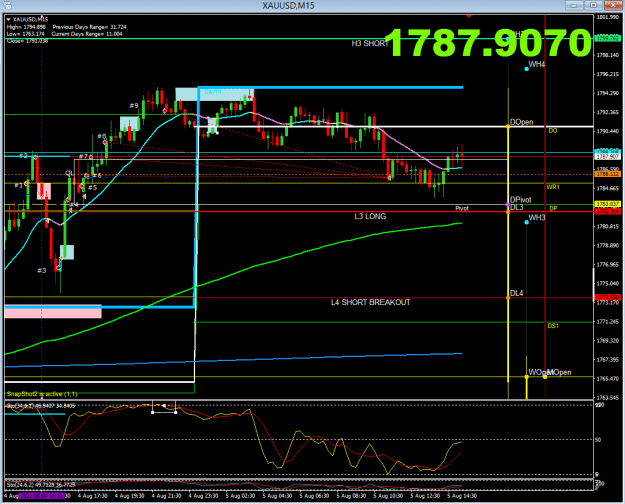Image resolution: width=625 pixels, height=504 pixels.
Task: Click the Sto(24,6,2) indicator label
Action: [x=41, y=485]
